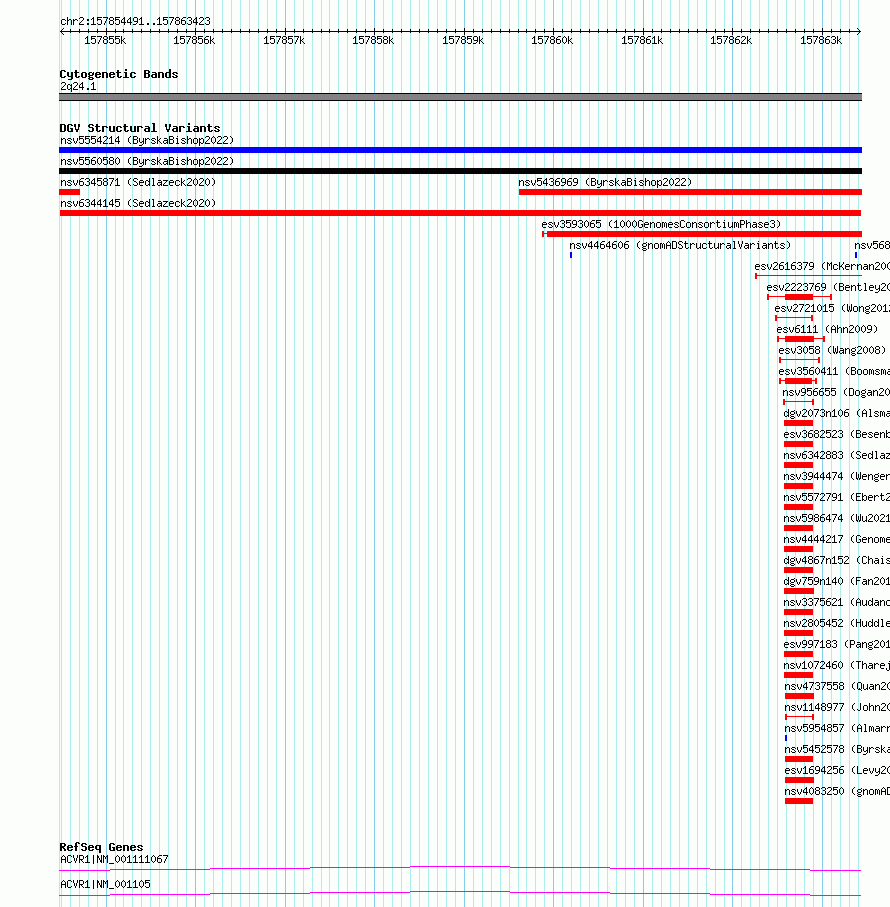The image size is (890, 907).
Task: Click the RefSeq Genes track title
Action: click(101, 847)
